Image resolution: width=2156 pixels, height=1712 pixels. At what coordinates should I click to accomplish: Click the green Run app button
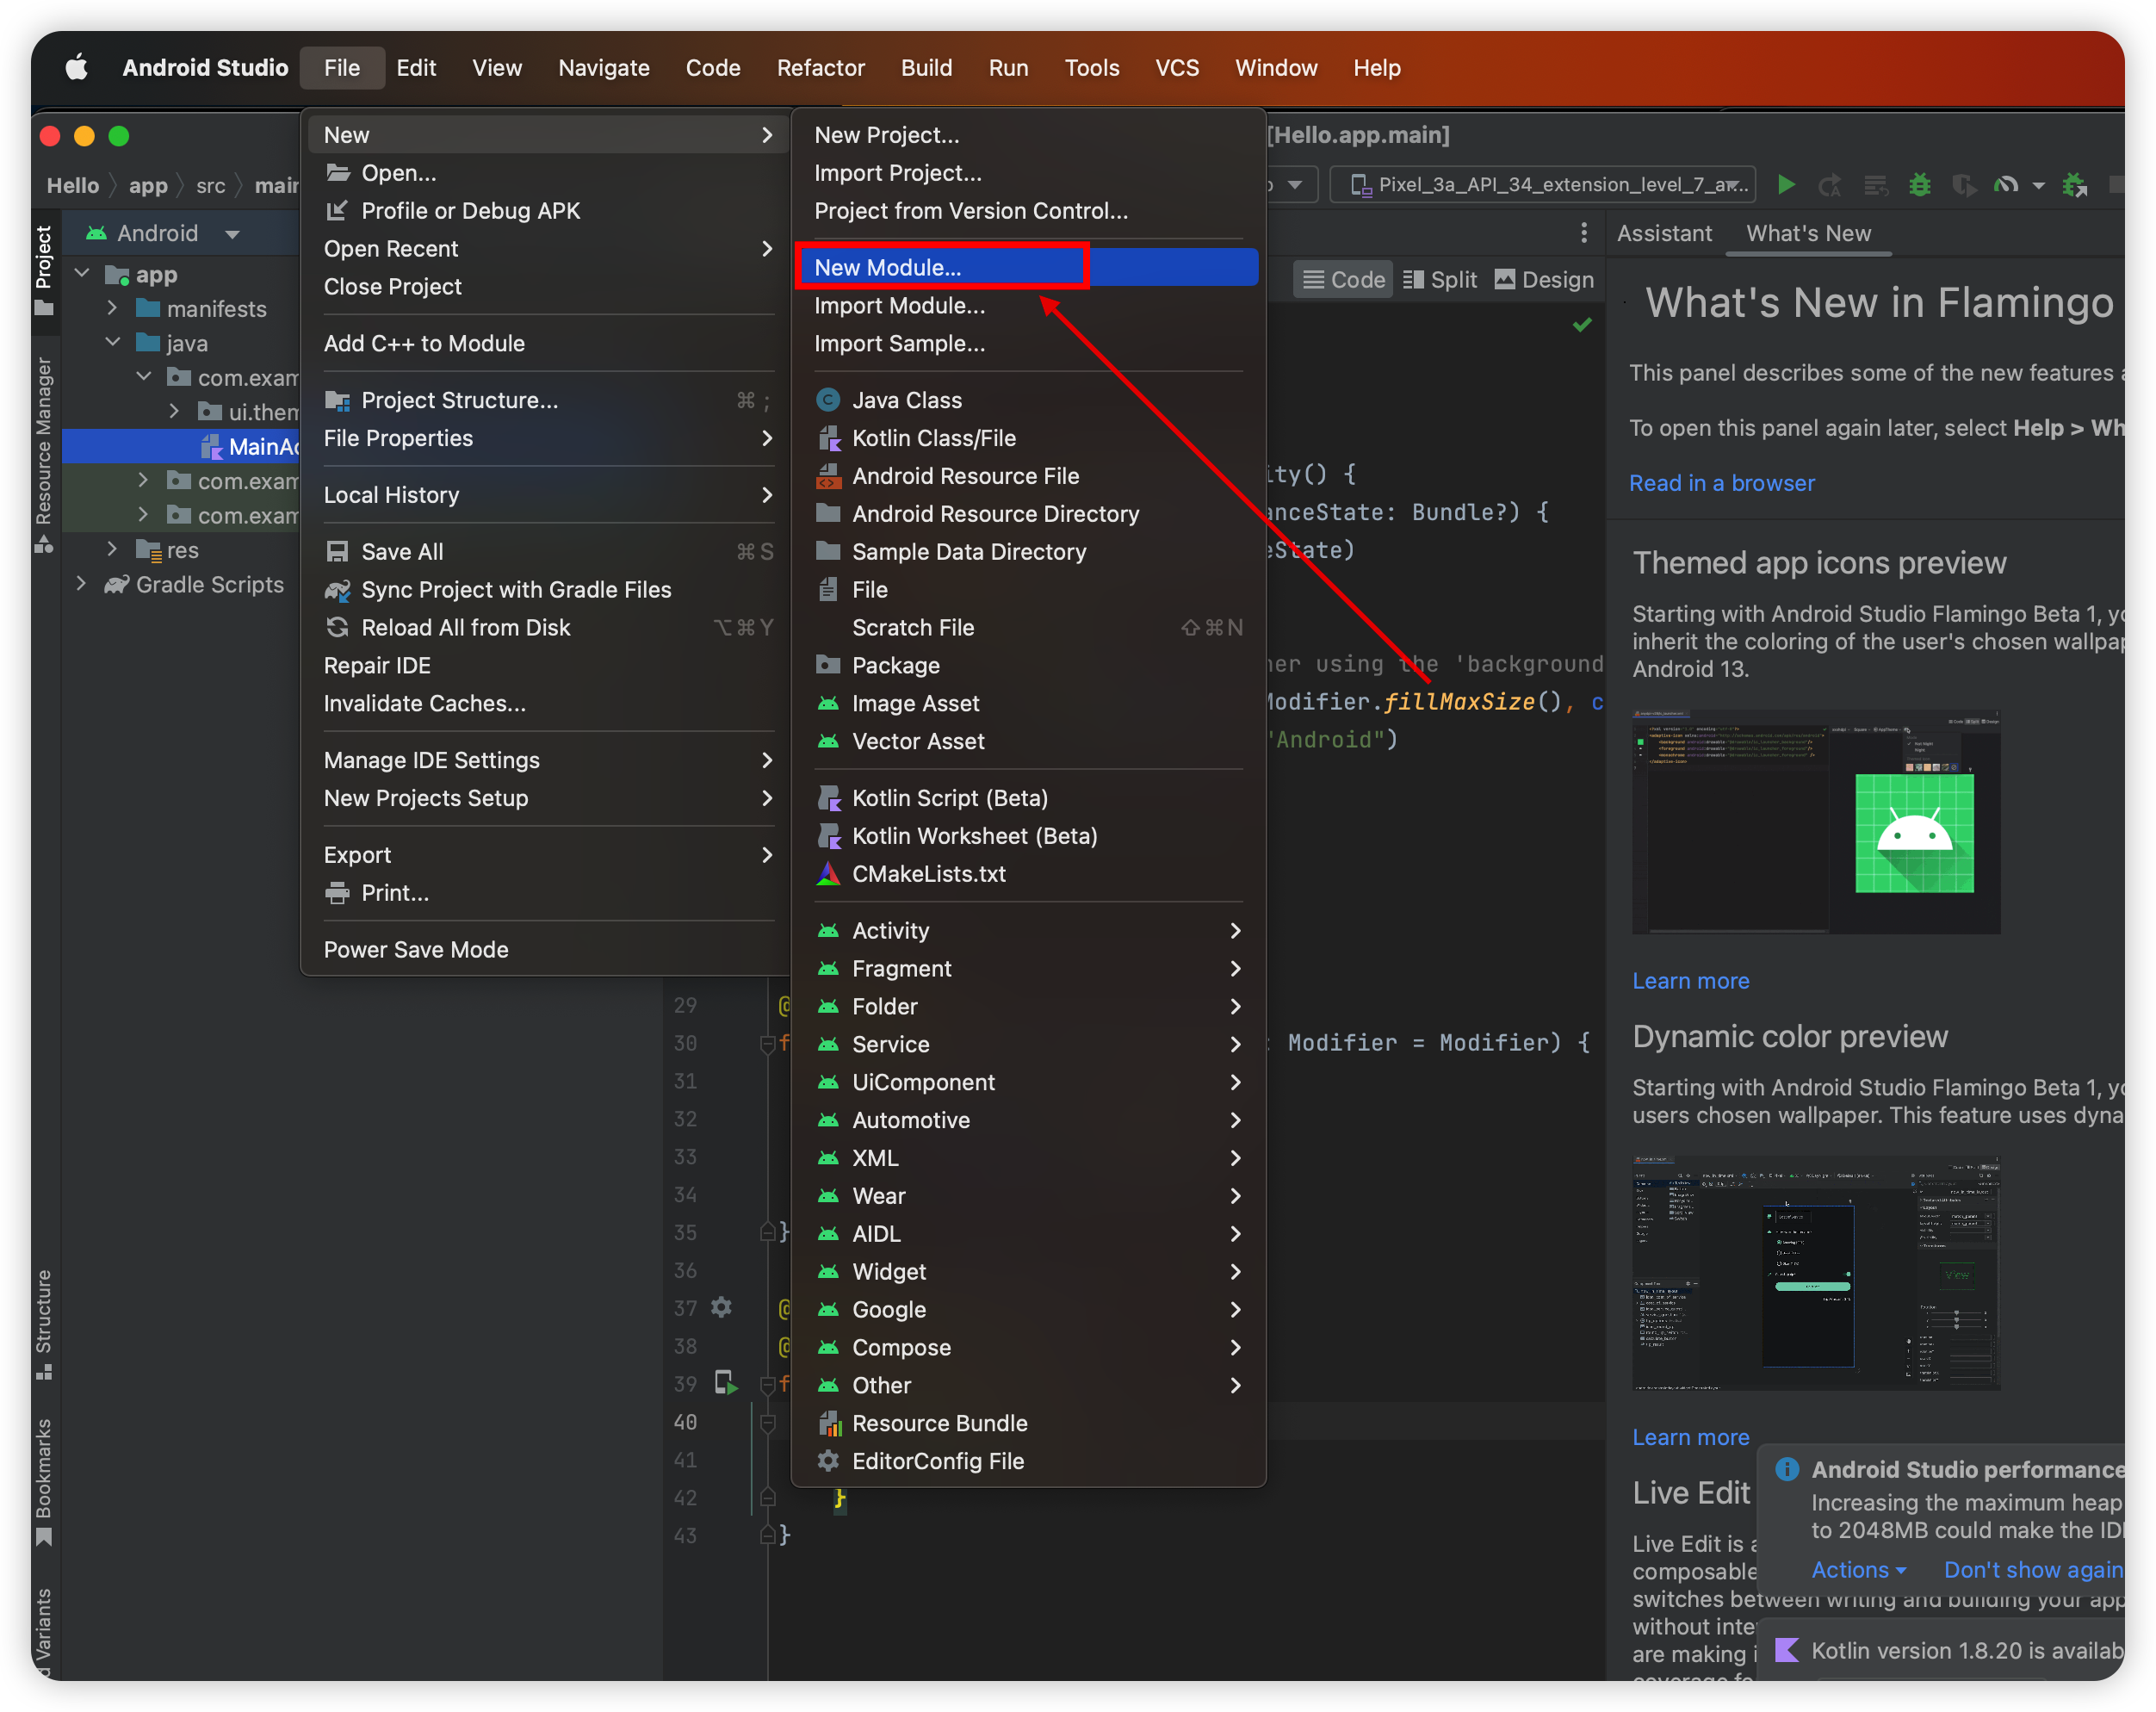(x=1786, y=185)
